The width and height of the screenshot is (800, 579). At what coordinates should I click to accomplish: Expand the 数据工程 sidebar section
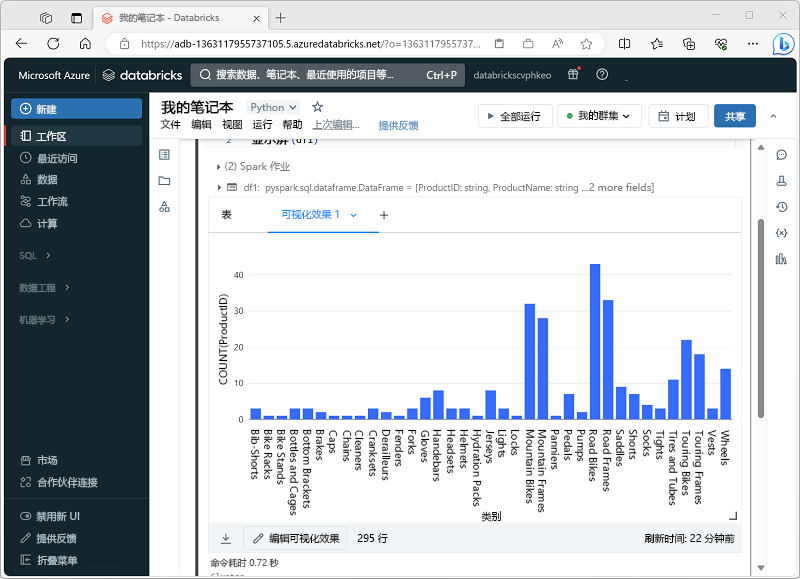pos(44,288)
